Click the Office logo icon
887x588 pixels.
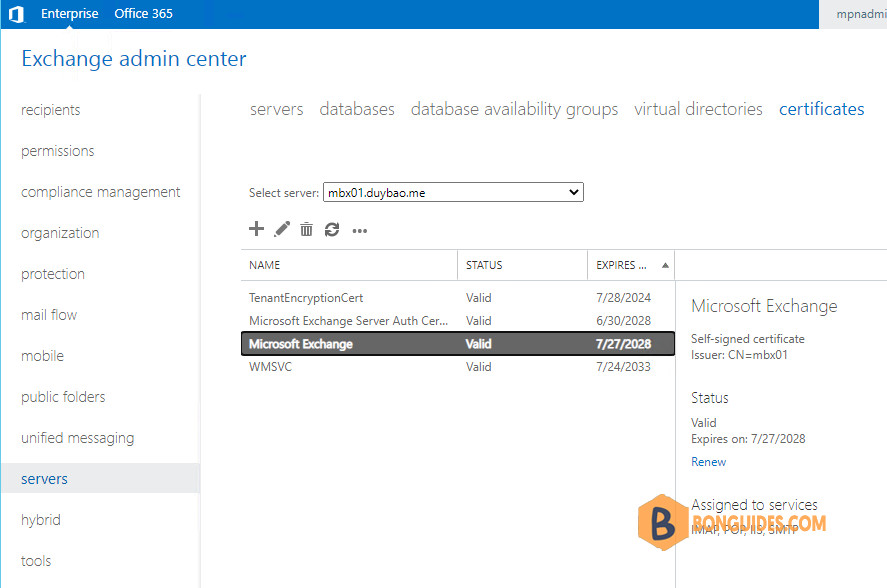(x=16, y=14)
